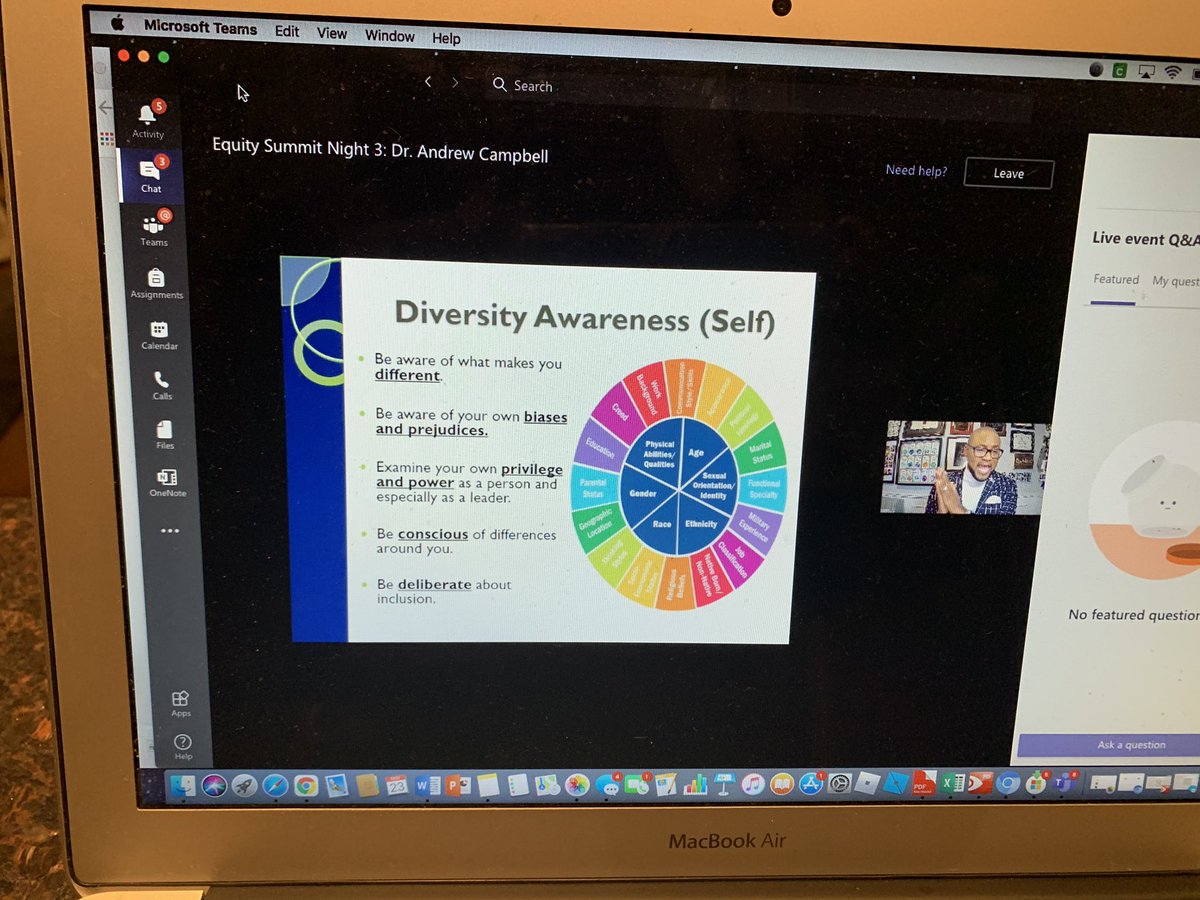
Task: Switch to the Featured Q&A tab
Action: click(x=1116, y=280)
